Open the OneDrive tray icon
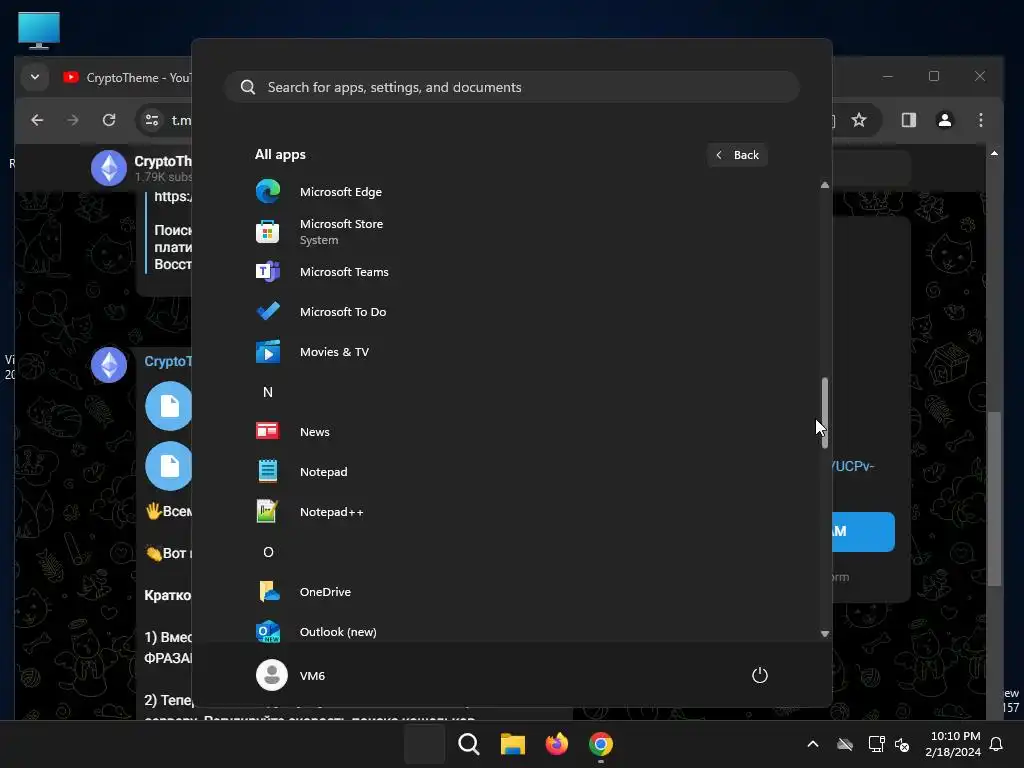1024x768 pixels. 845,744
